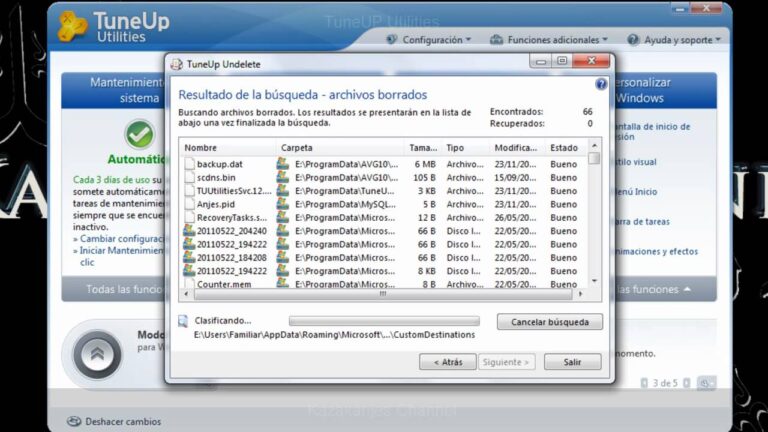Click the horizontal scrollbar left arrow

point(186,294)
